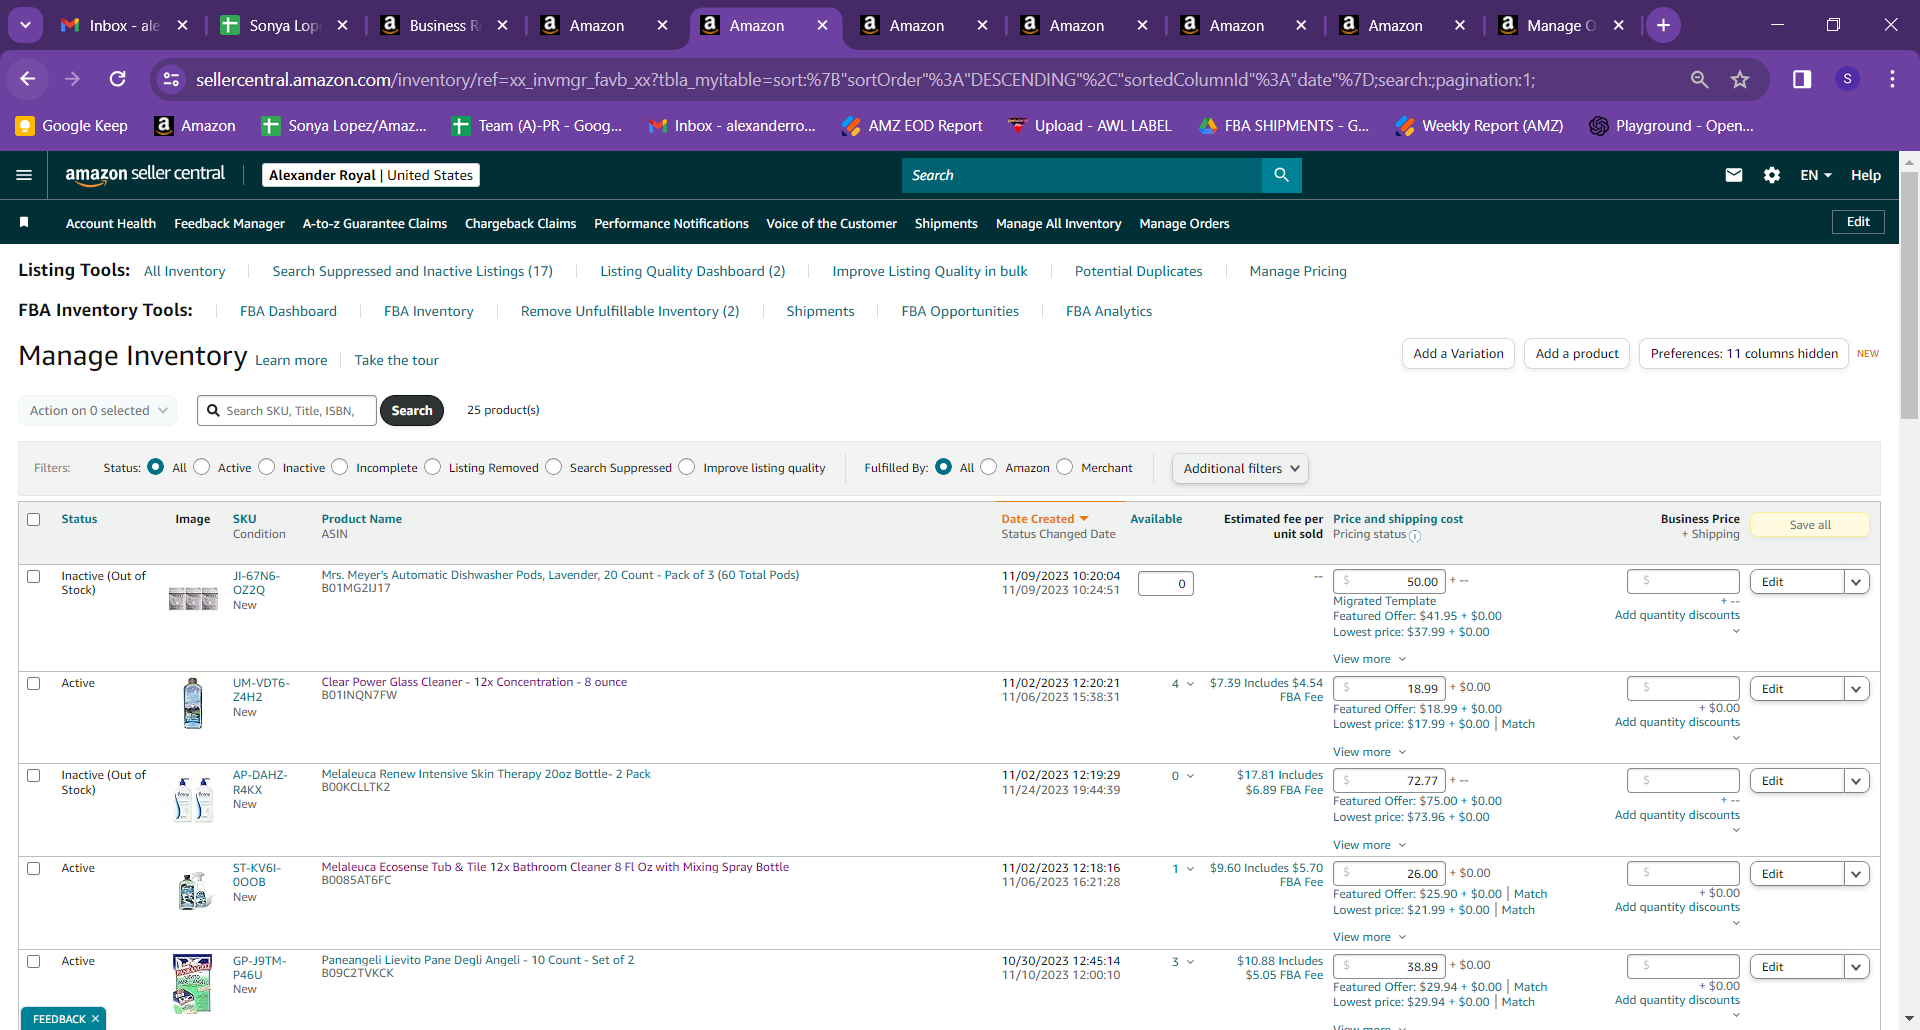The width and height of the screenshot is (1920, 1030).
Task: Open the tab search dropdown arrow in Chrome
Action: tap(25, 25)
